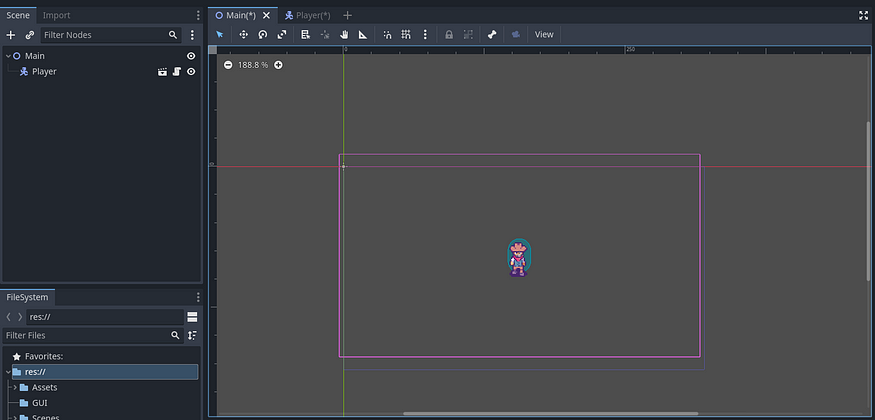Switch to the Import tab
The height and width of the screenshot is (420, 875).
pos(56,15)
